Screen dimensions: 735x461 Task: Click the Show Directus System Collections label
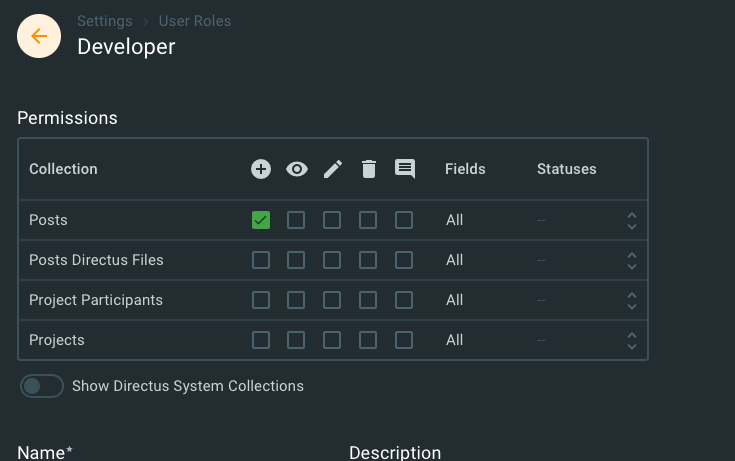(188, 386)
